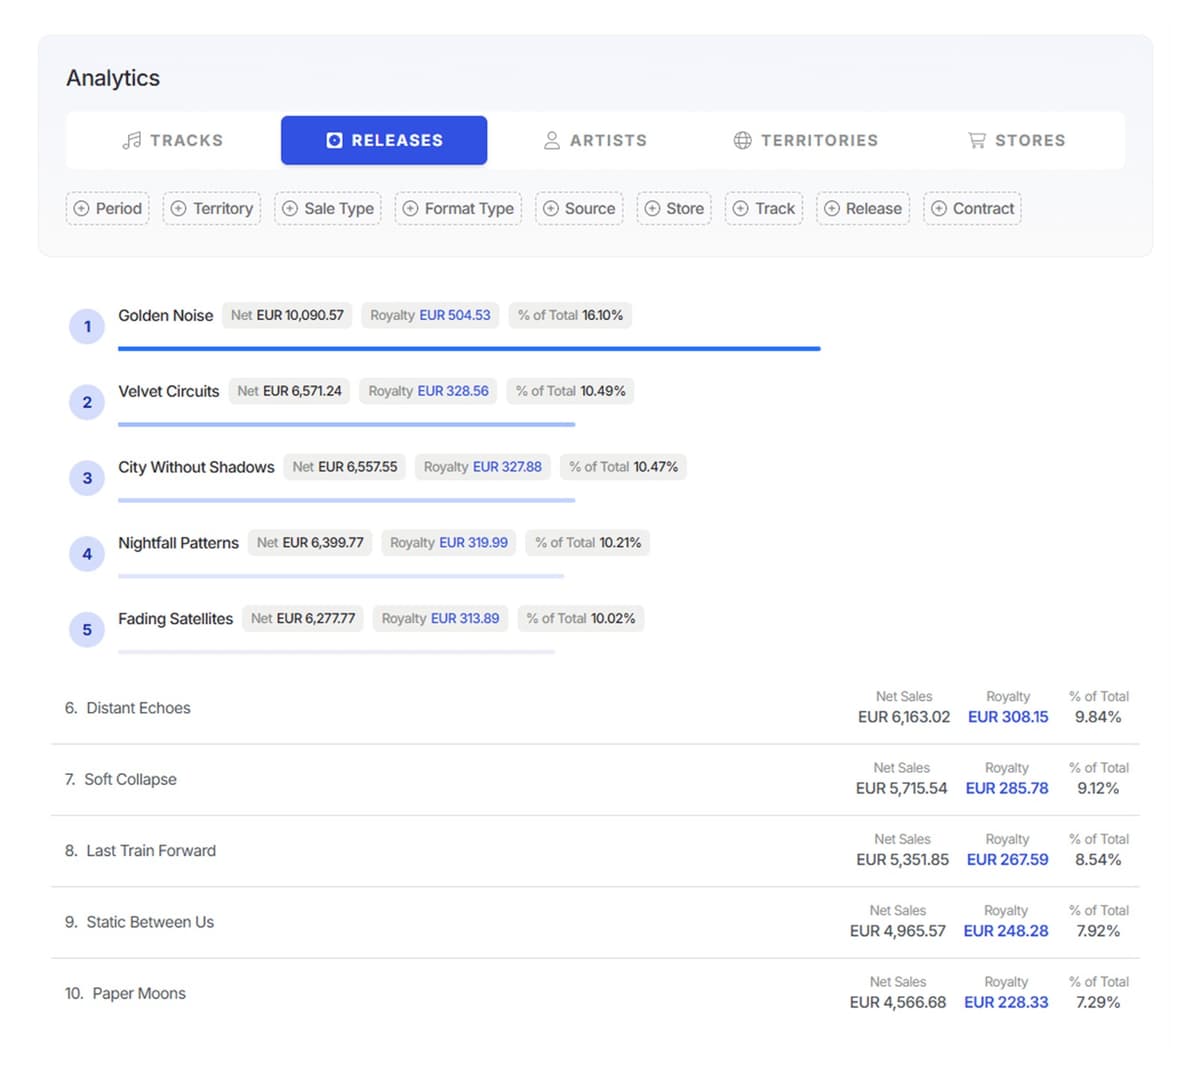Click Fading Satellites progress bar
The height and width of the screenshot is (1070, 1200).
(x=336, y=652)
